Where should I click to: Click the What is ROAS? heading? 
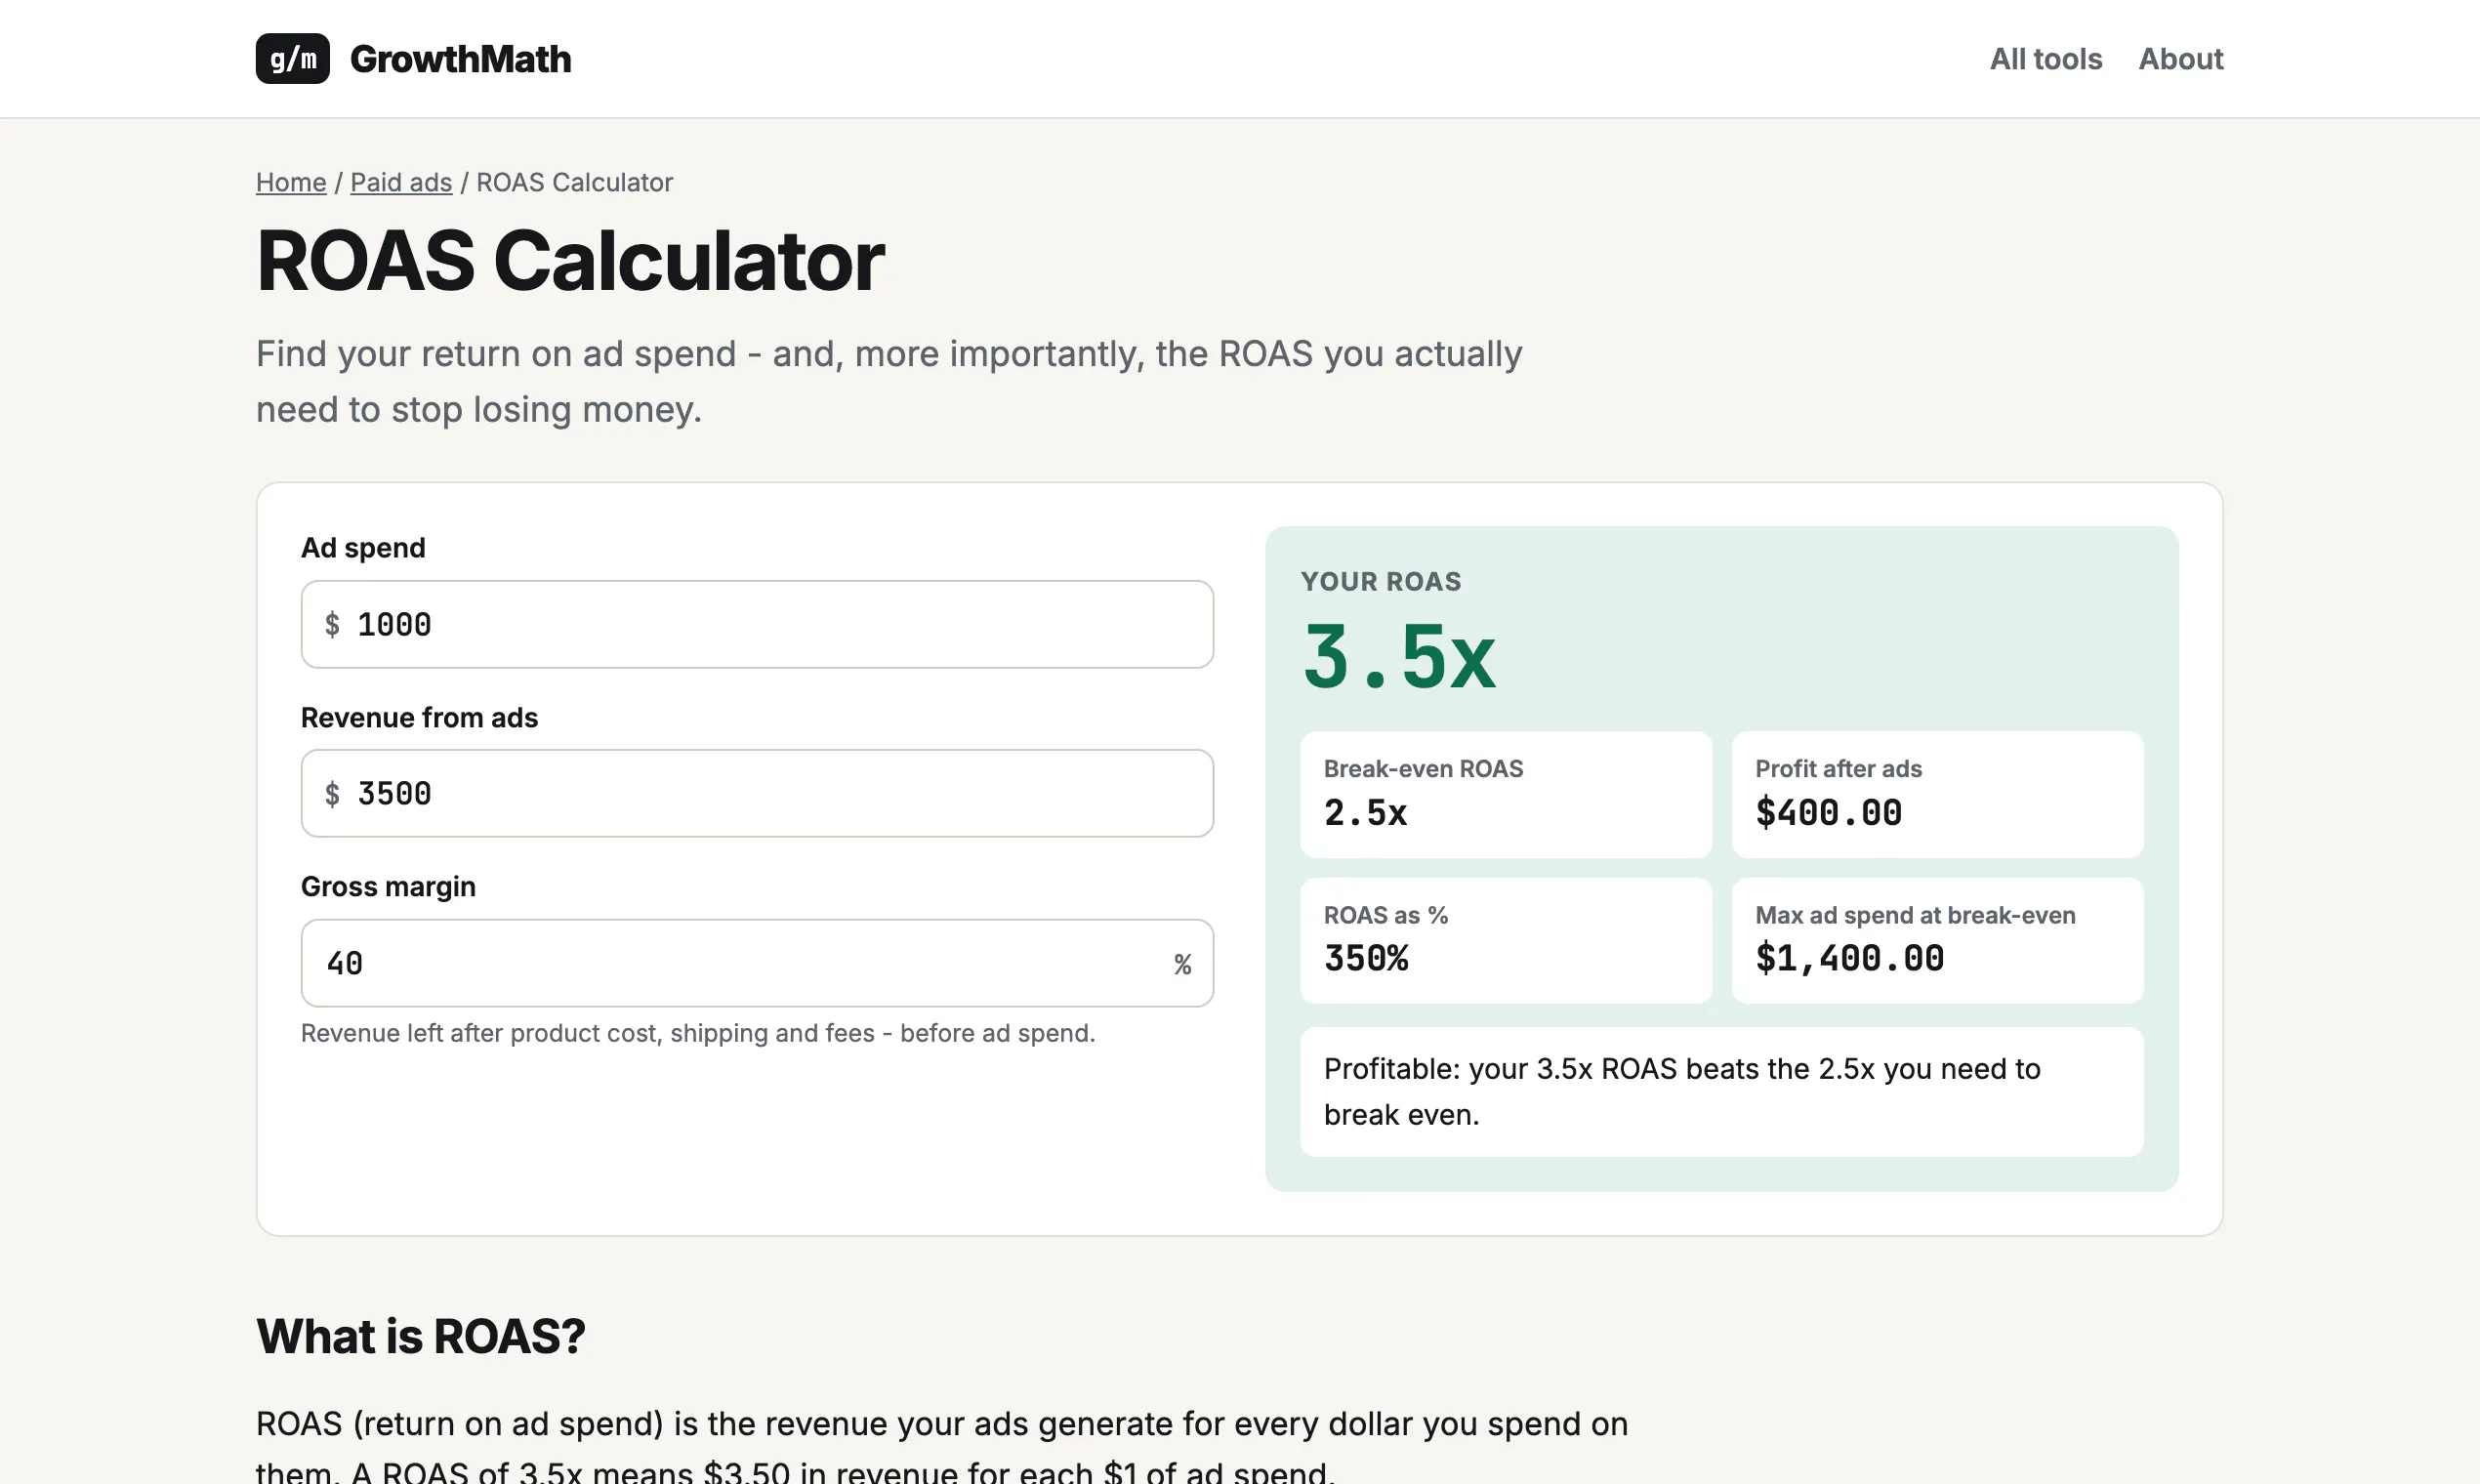pos(421,1336)
